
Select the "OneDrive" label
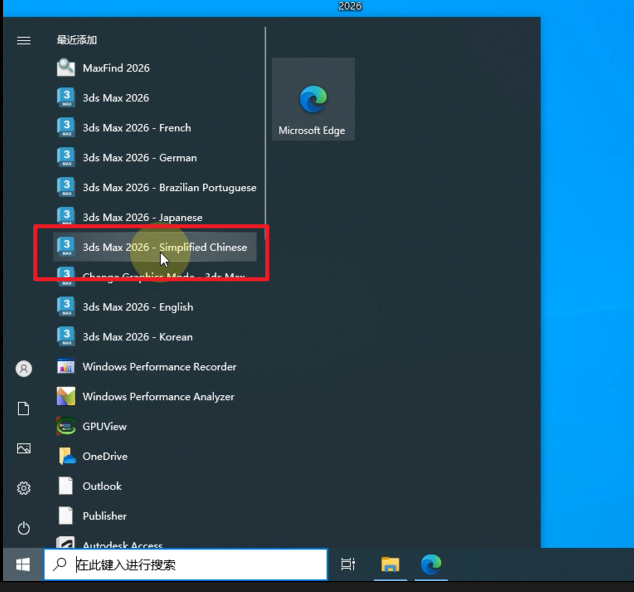105,456
